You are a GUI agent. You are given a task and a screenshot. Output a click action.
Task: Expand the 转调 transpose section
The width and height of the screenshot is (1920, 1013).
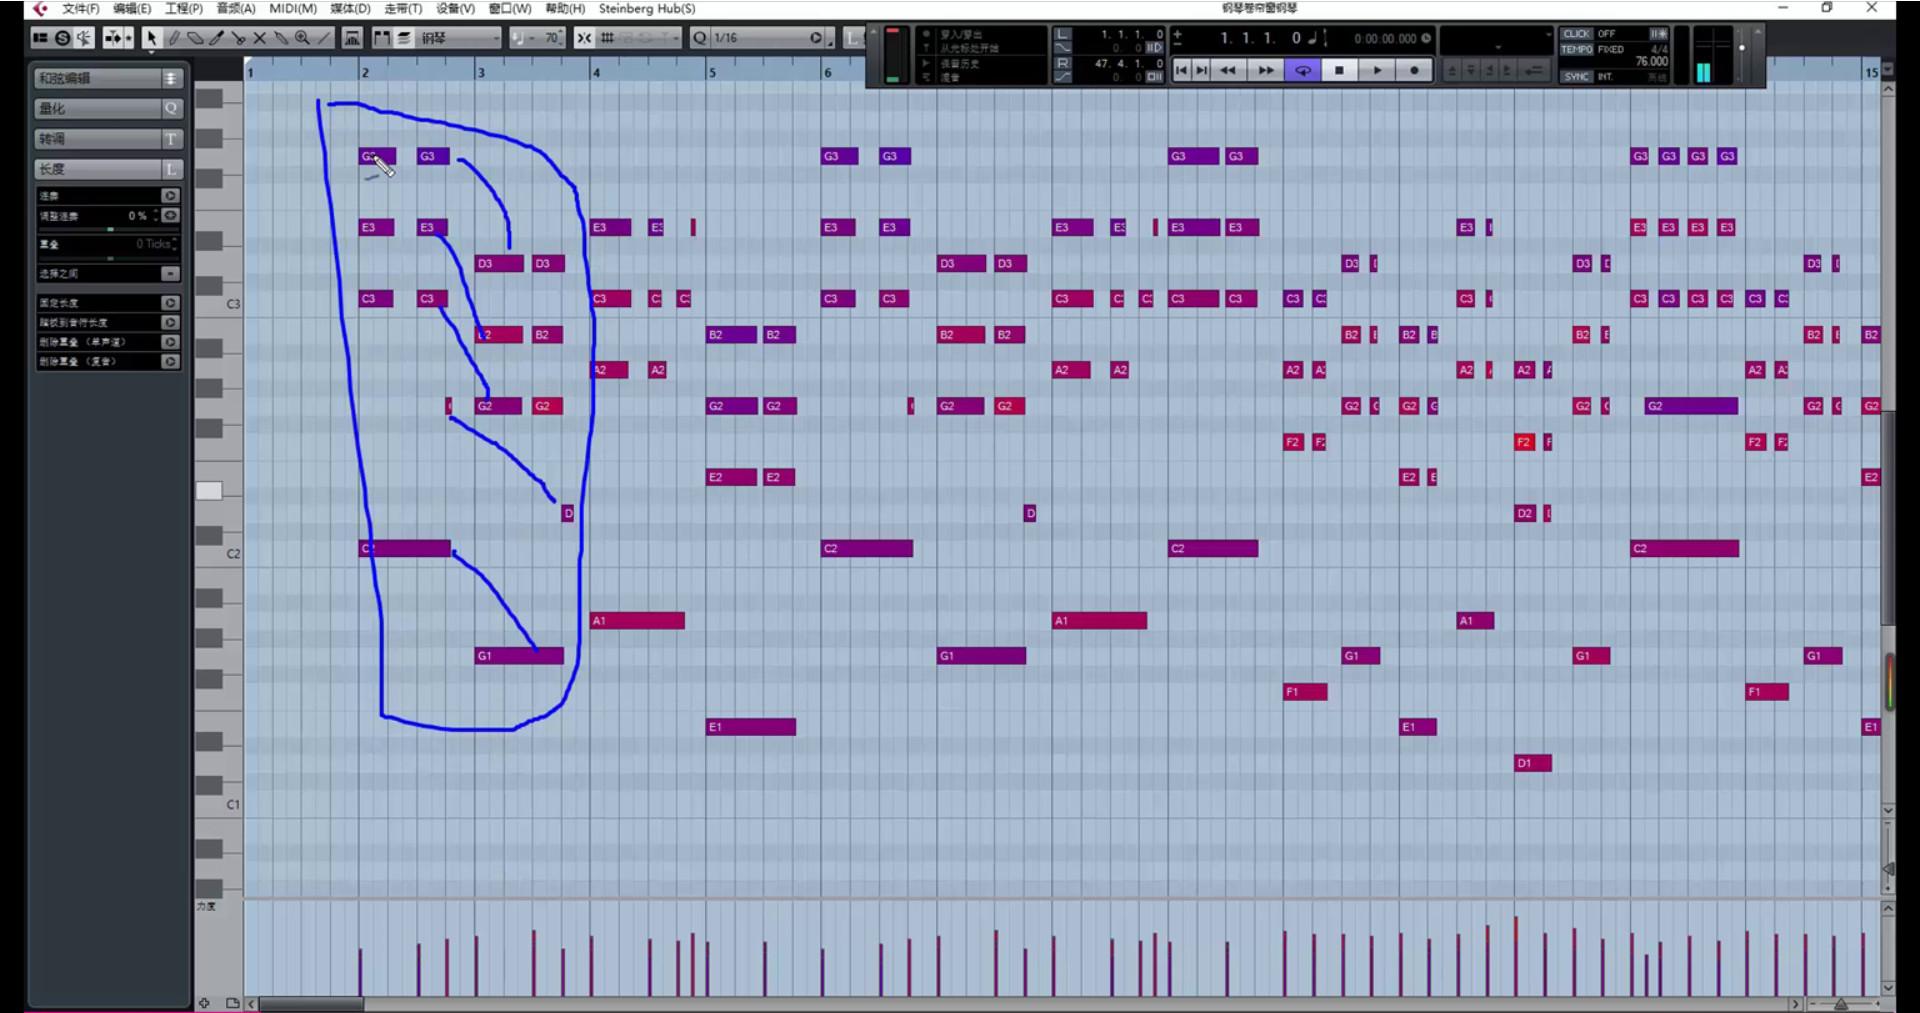pos(108,139)
